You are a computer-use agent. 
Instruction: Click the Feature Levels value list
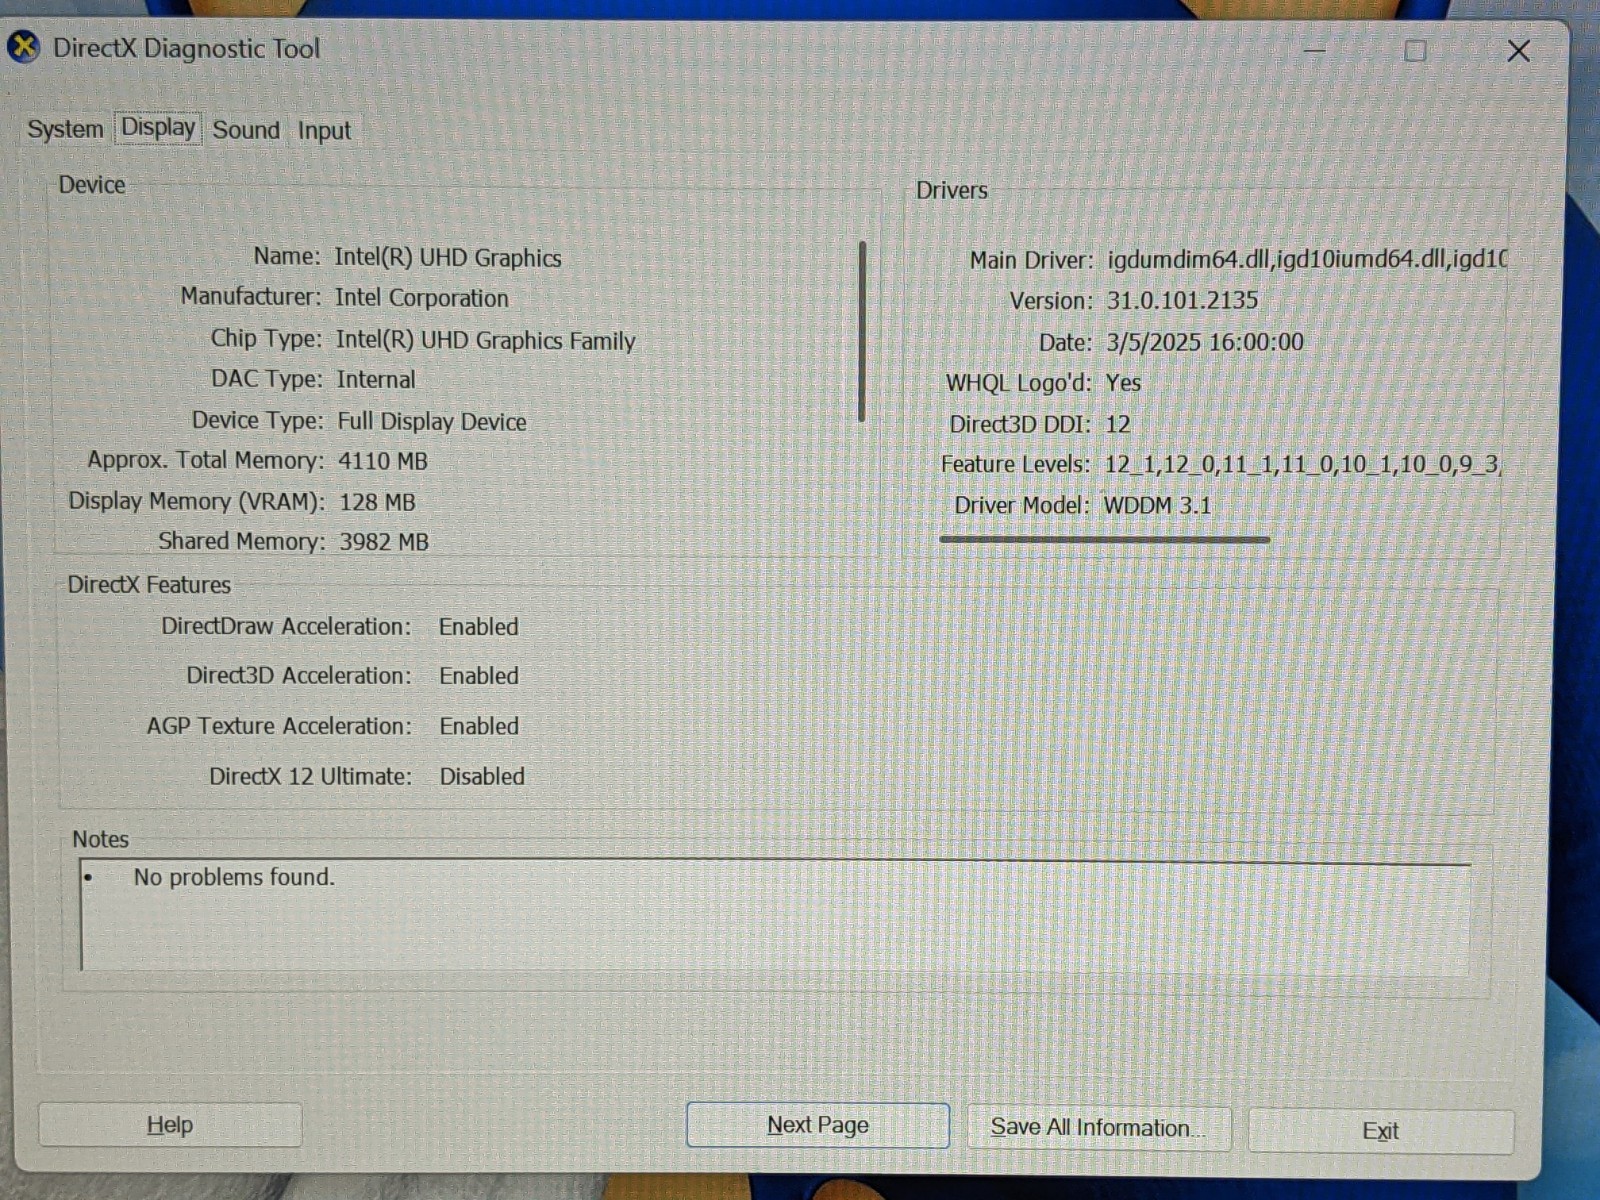[1302, 465]
